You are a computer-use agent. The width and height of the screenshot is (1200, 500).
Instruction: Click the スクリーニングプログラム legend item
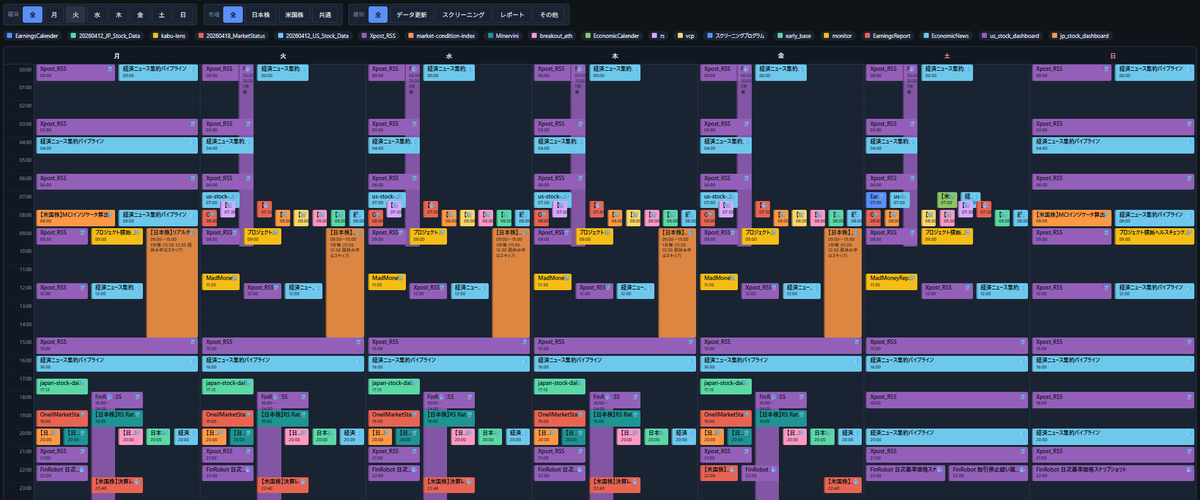tap(737, 36)
